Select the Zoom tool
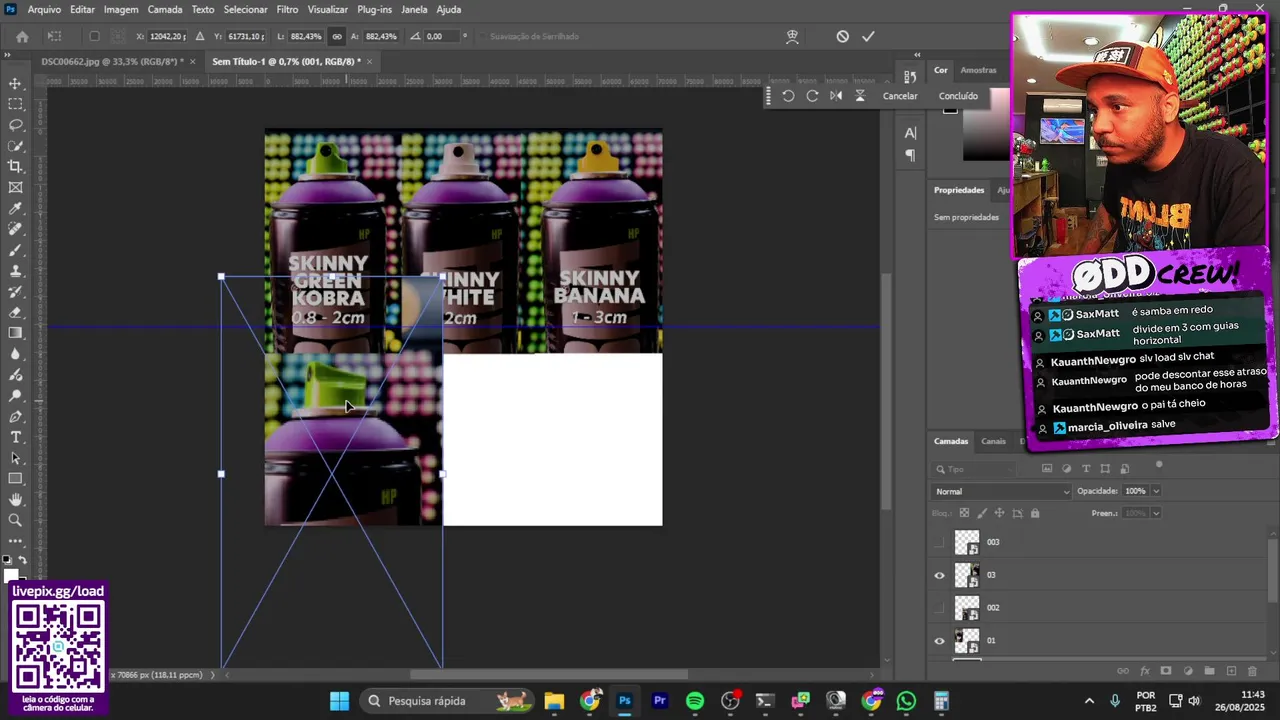This screenshot has height=720, width=1280. coord(15,520)
